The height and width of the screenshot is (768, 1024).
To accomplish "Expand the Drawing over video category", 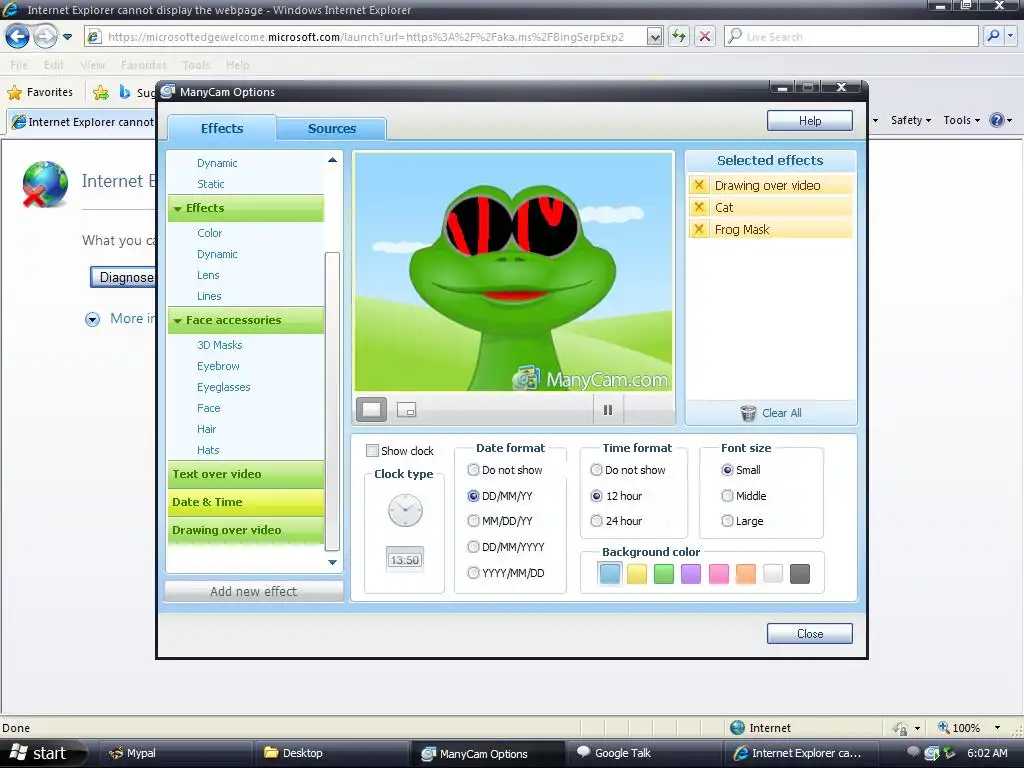I will coord(246,530).
